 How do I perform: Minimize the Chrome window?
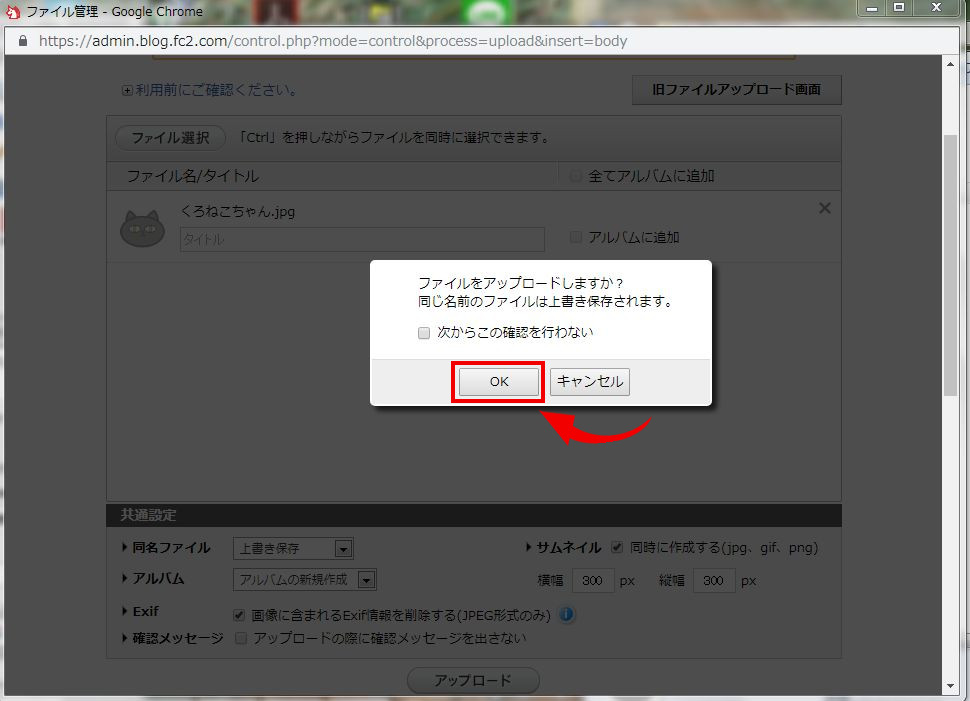pos(872,8)
